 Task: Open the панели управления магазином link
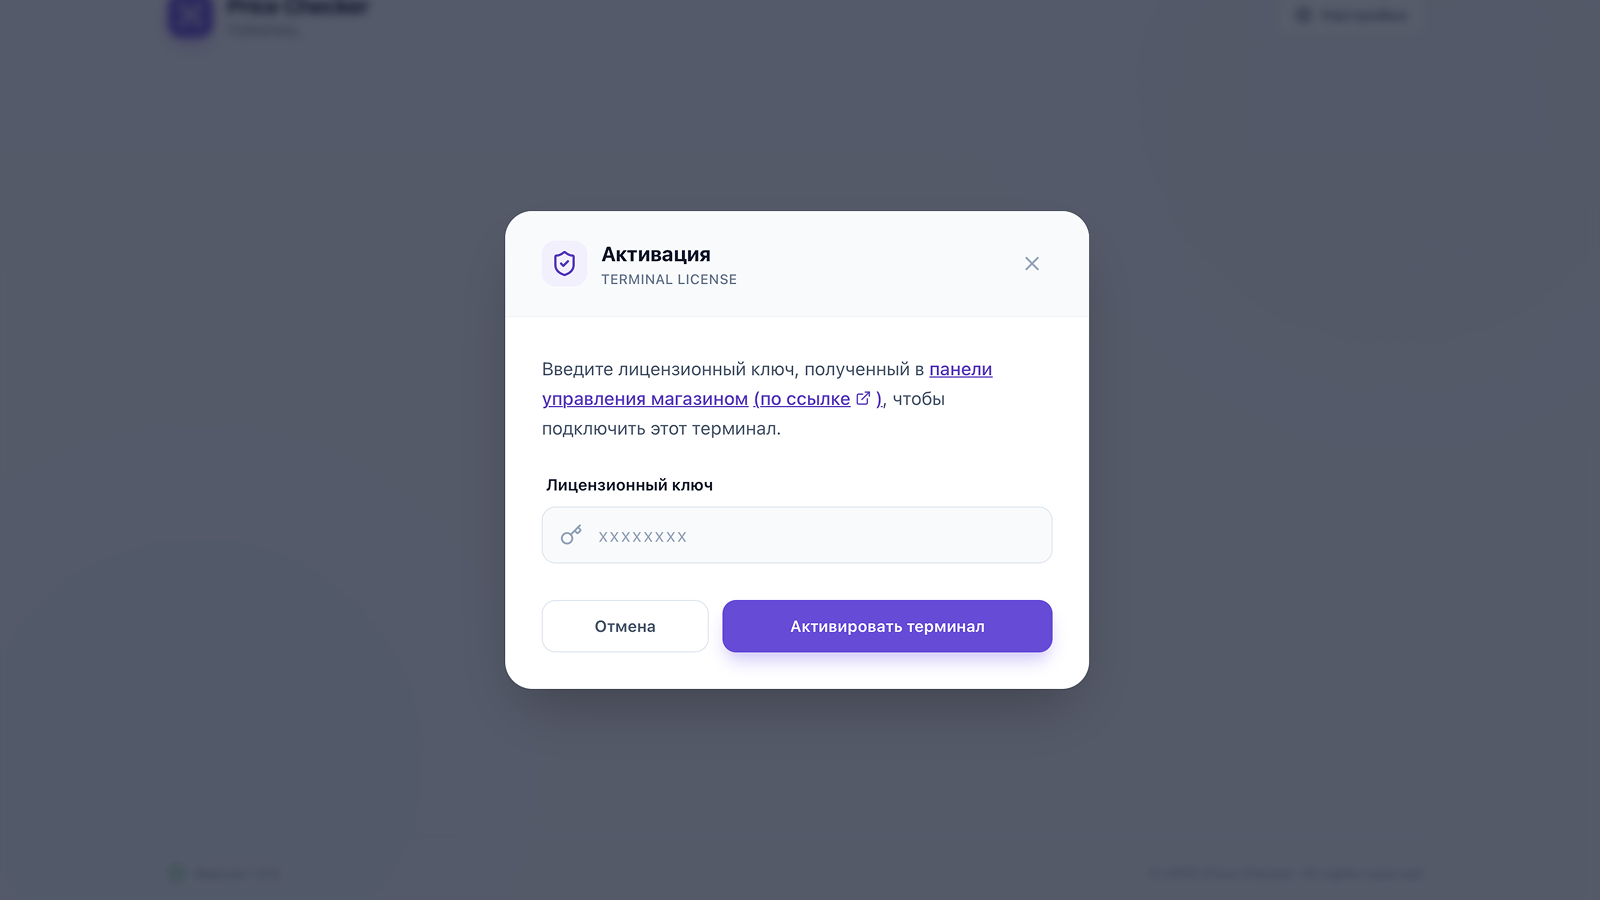767,384
